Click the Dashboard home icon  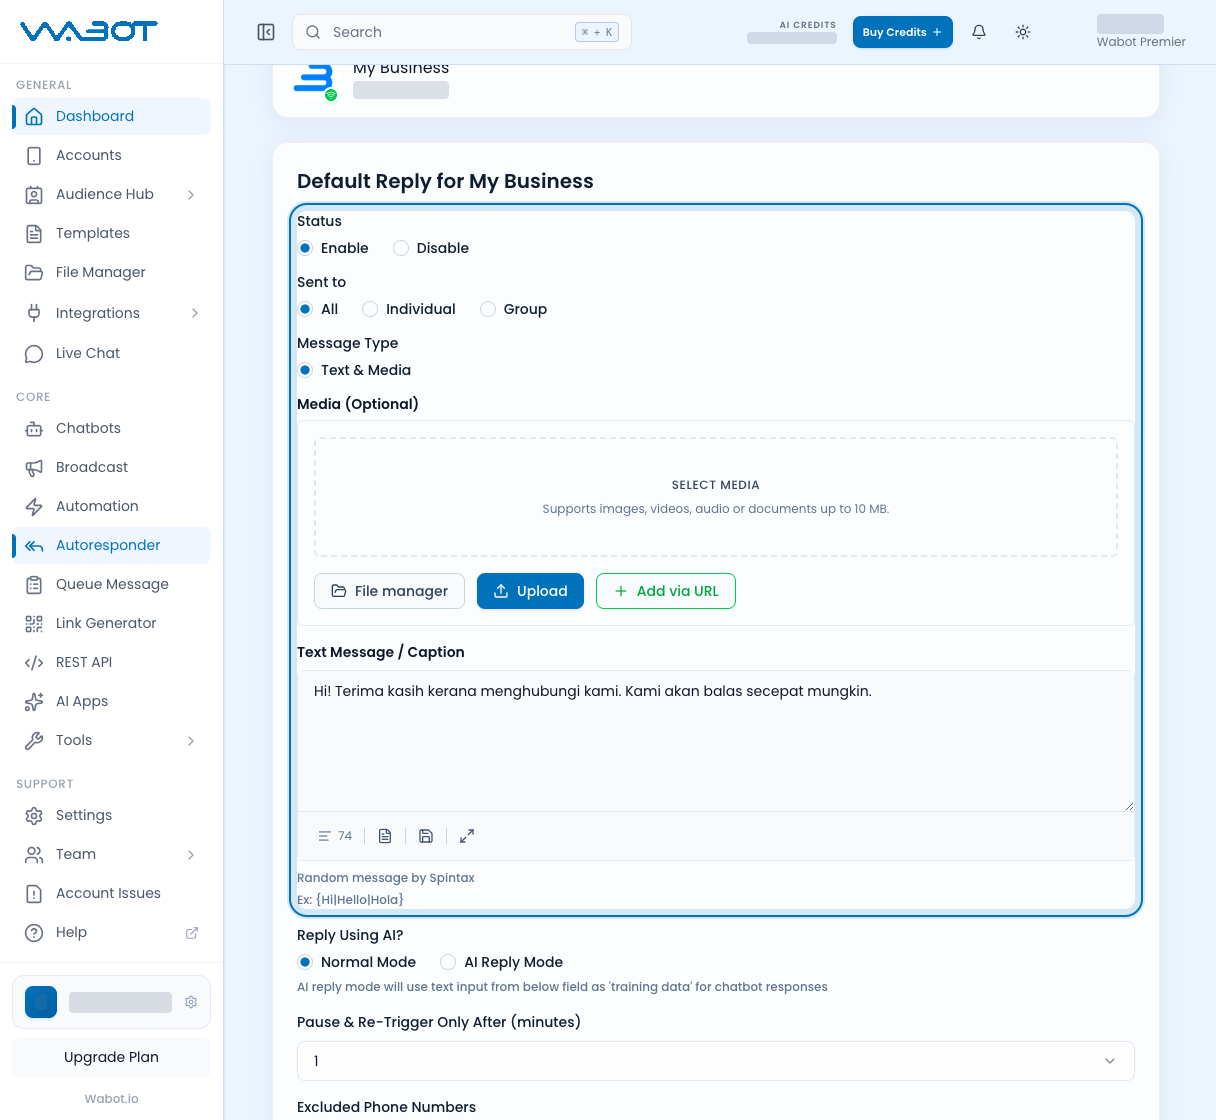point(34,116)
